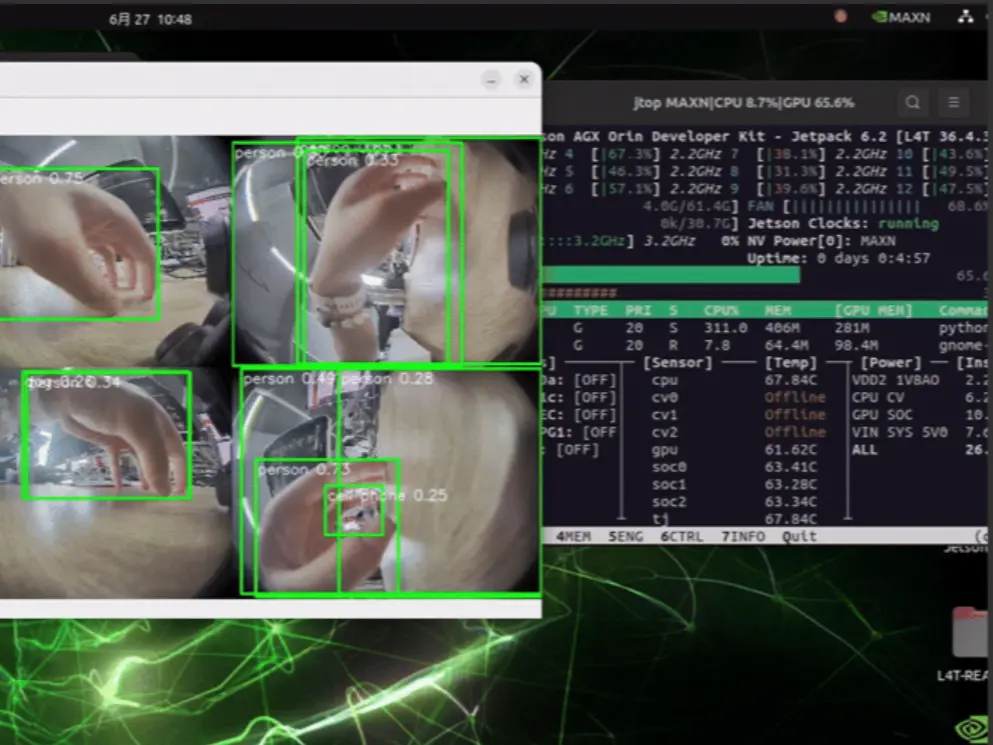Toggle the first [OFF] switch in jtop
Image resolution: width=993 pixels, height=745 pixels.
point(596,381)
